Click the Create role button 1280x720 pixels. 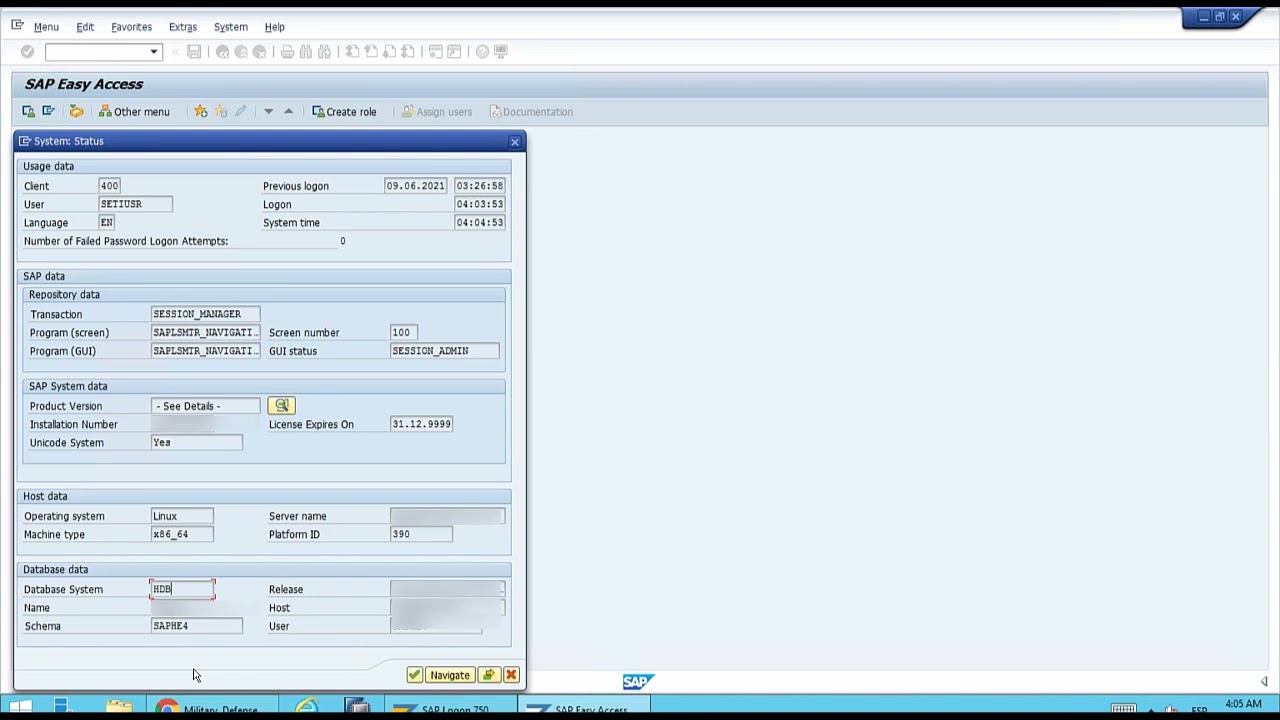click(344, 111)
